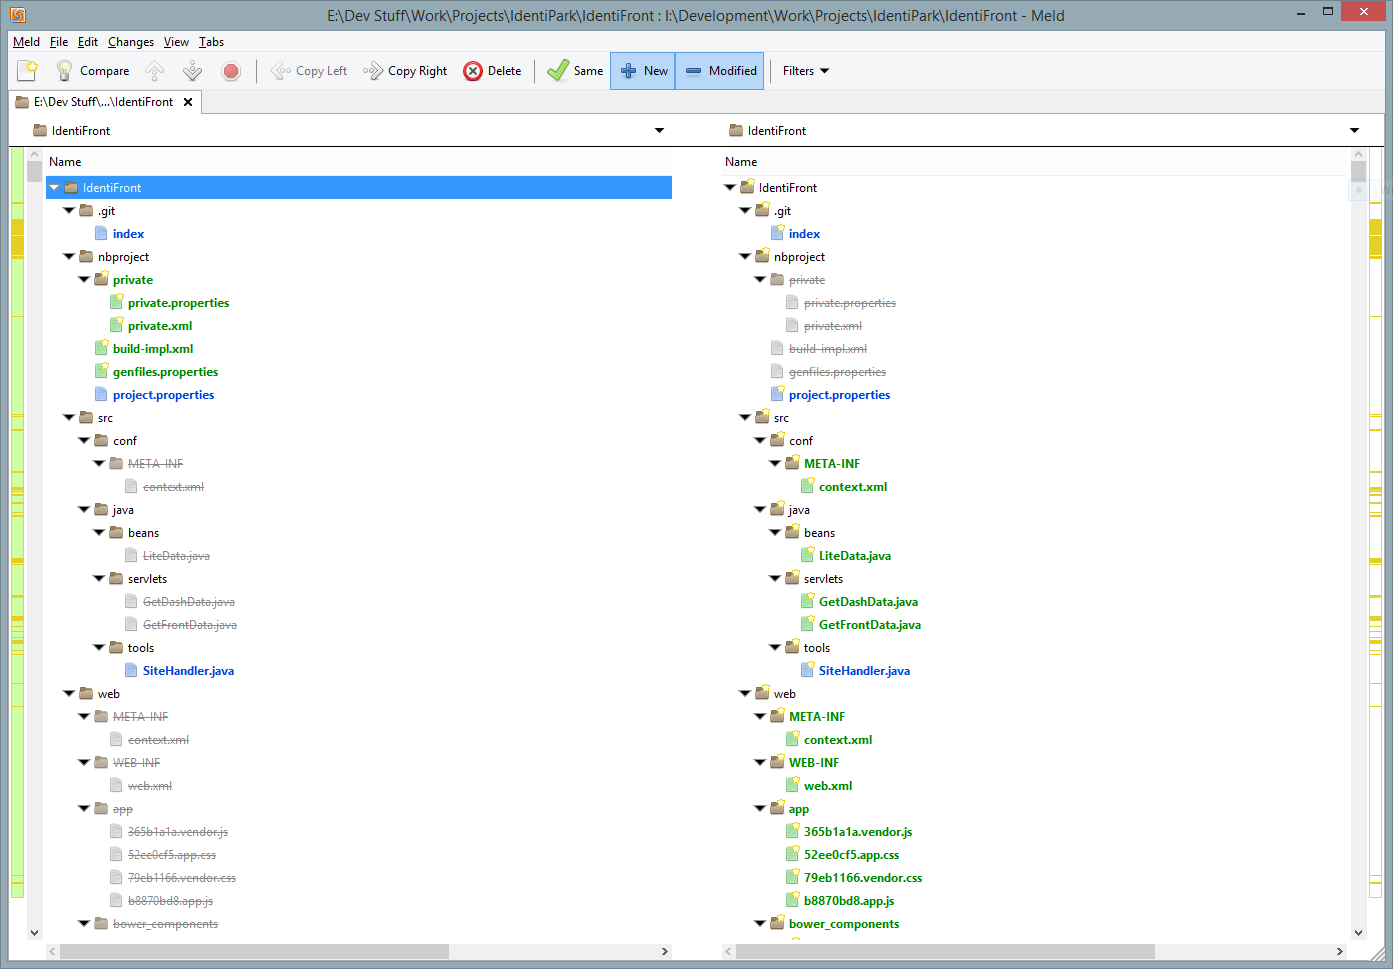1393x969 pixels.
Task: Click the Name column header in left pane
Action: pos(359,162)
